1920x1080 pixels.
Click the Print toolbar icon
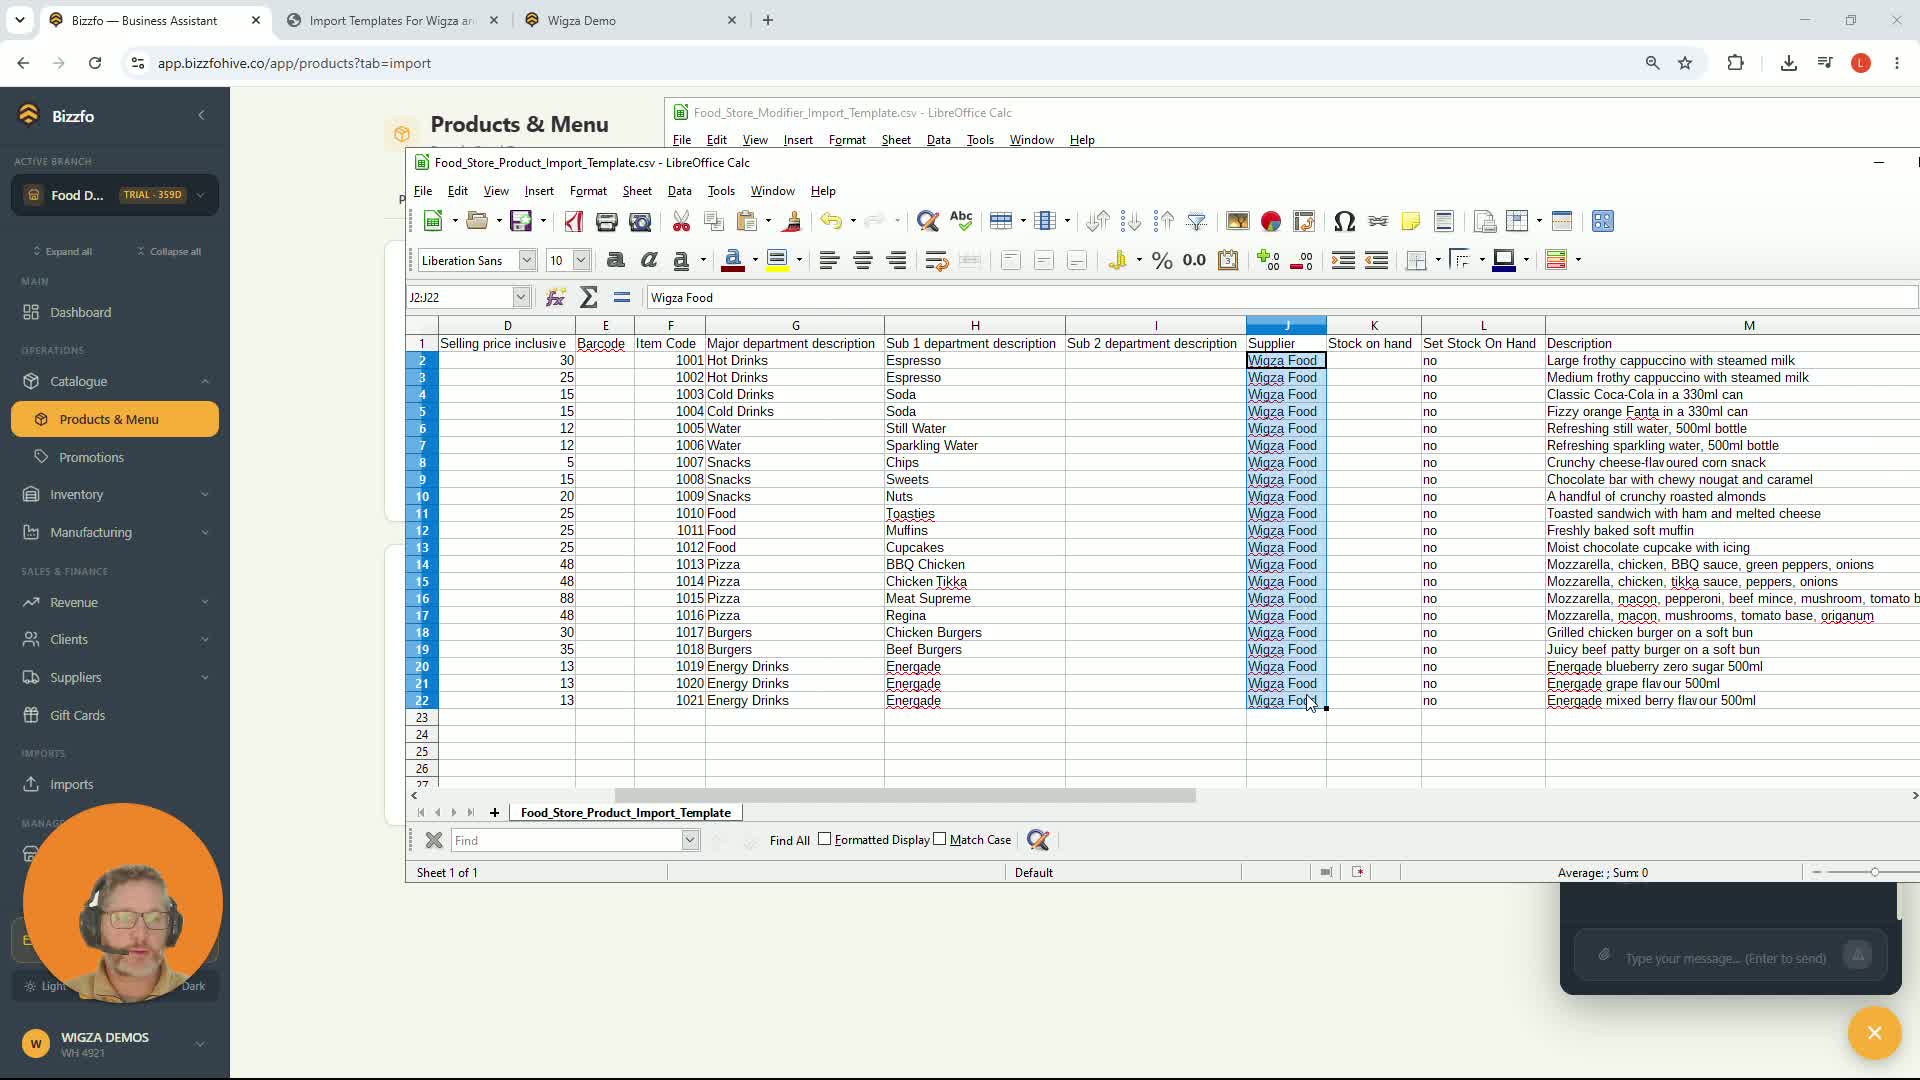point(606,221)
